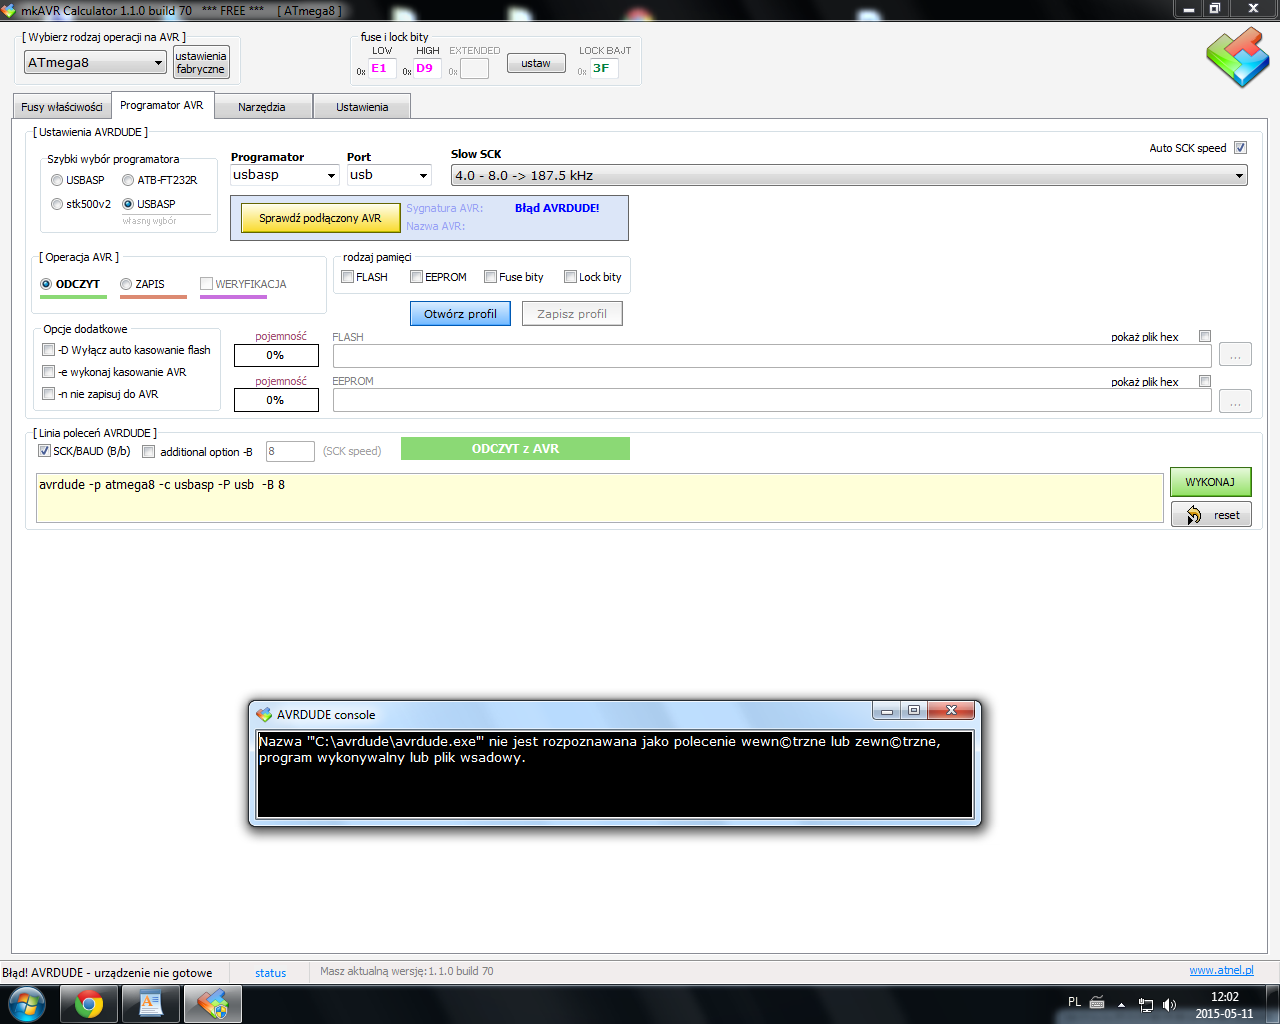The image size is (1280, 1024).
Task: Click the green WYKONAJ button
Action: 1210,482
